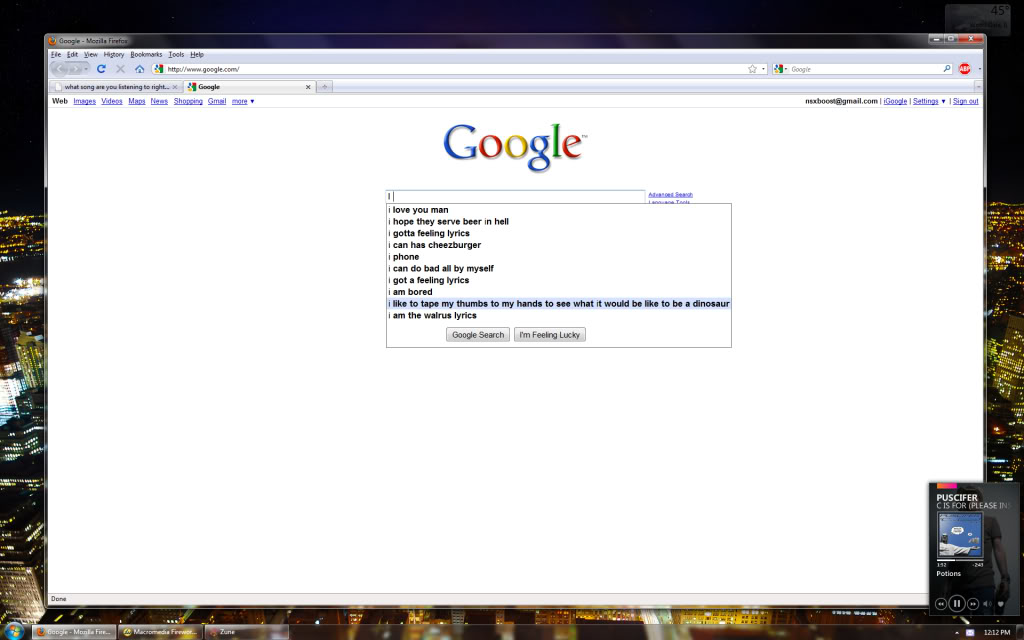Click the Advanced Search link

point(670,195)
